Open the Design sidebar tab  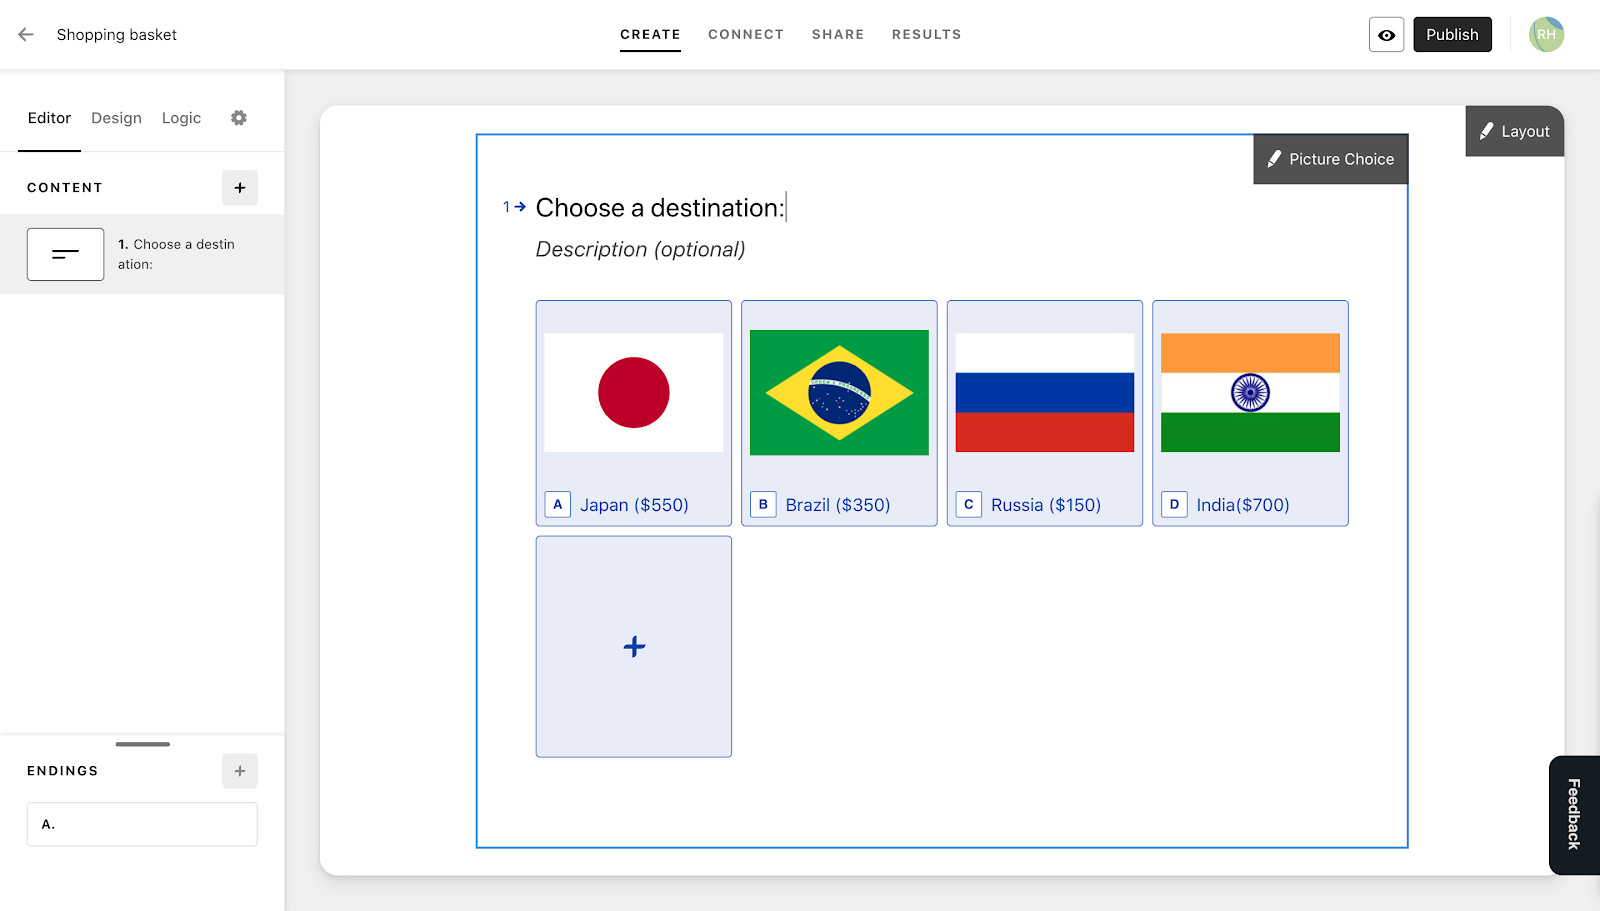(x=116, y=118)
